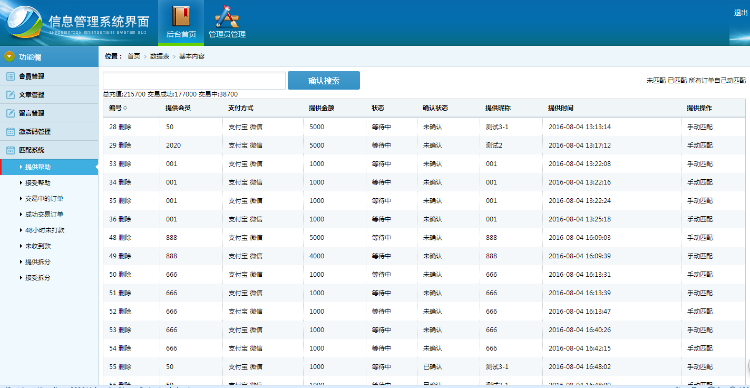Click the 确认搜索 button
The height and width of the screenshot is (388, 750).
point(324,80)
